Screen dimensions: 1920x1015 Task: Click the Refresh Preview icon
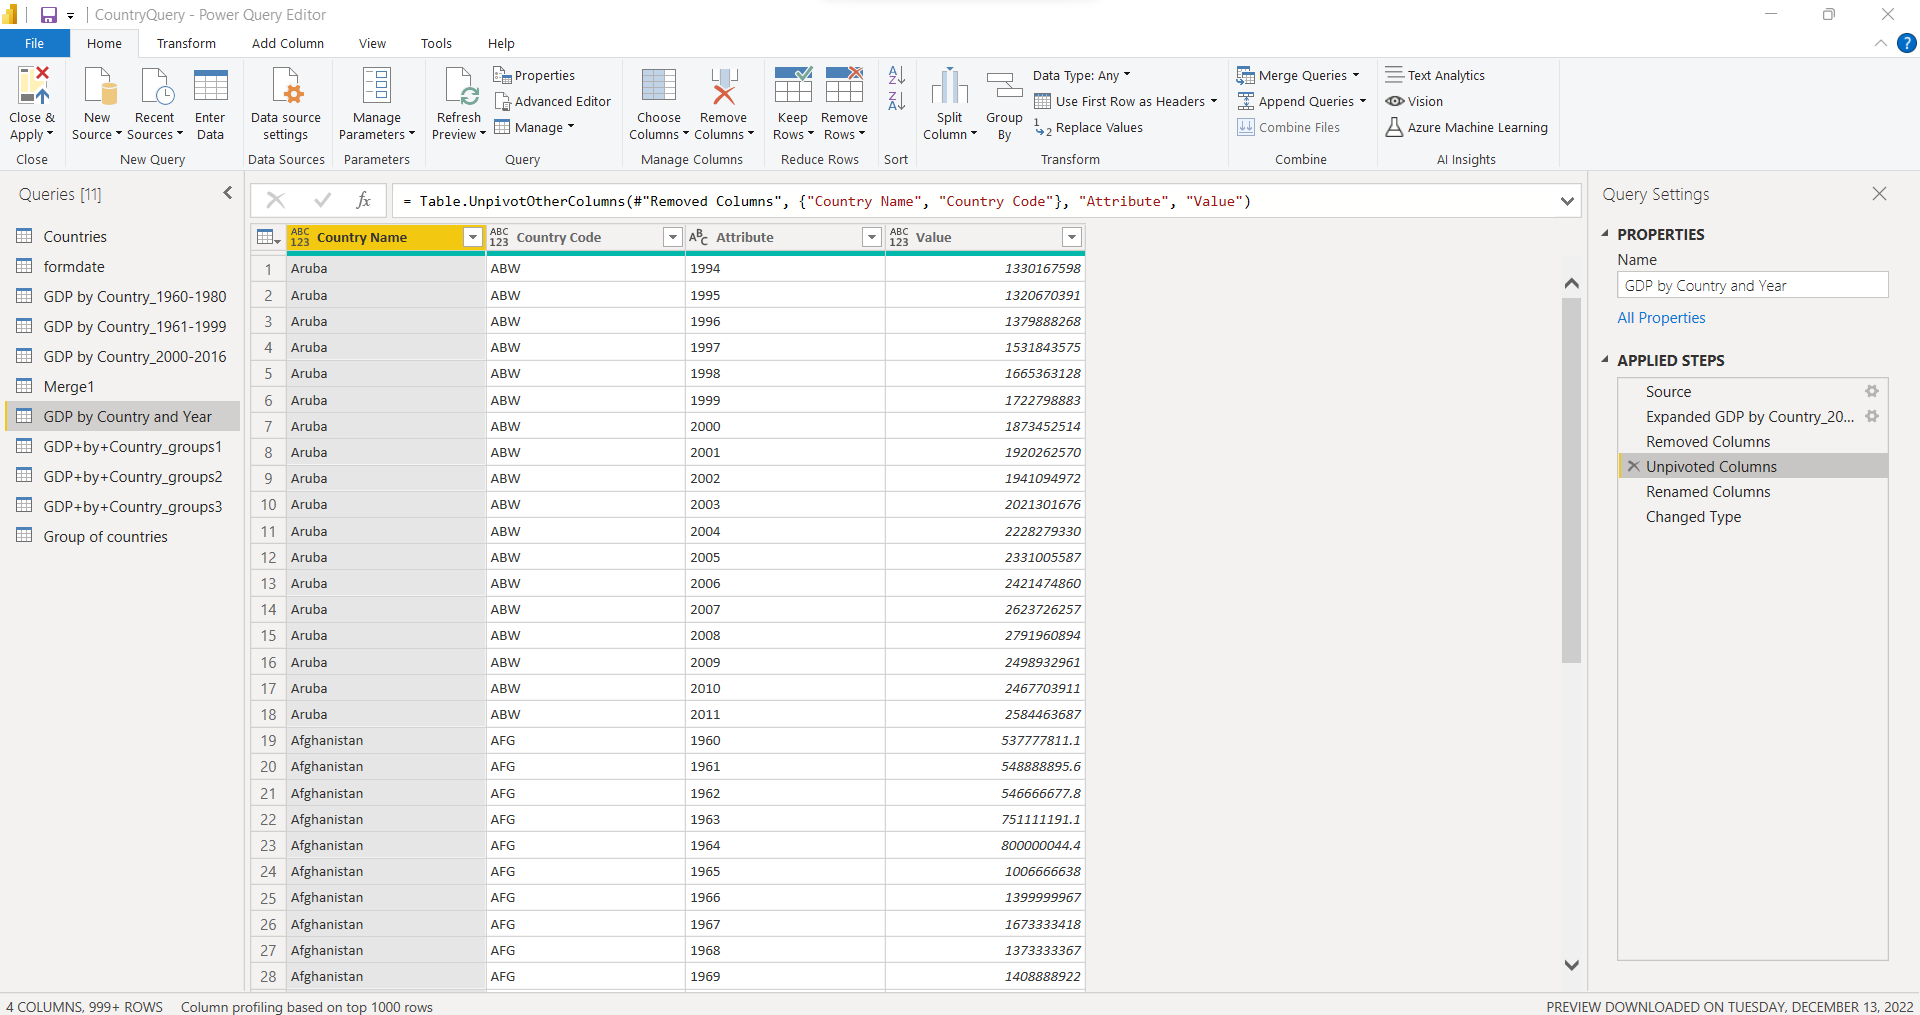pos(460,86)
